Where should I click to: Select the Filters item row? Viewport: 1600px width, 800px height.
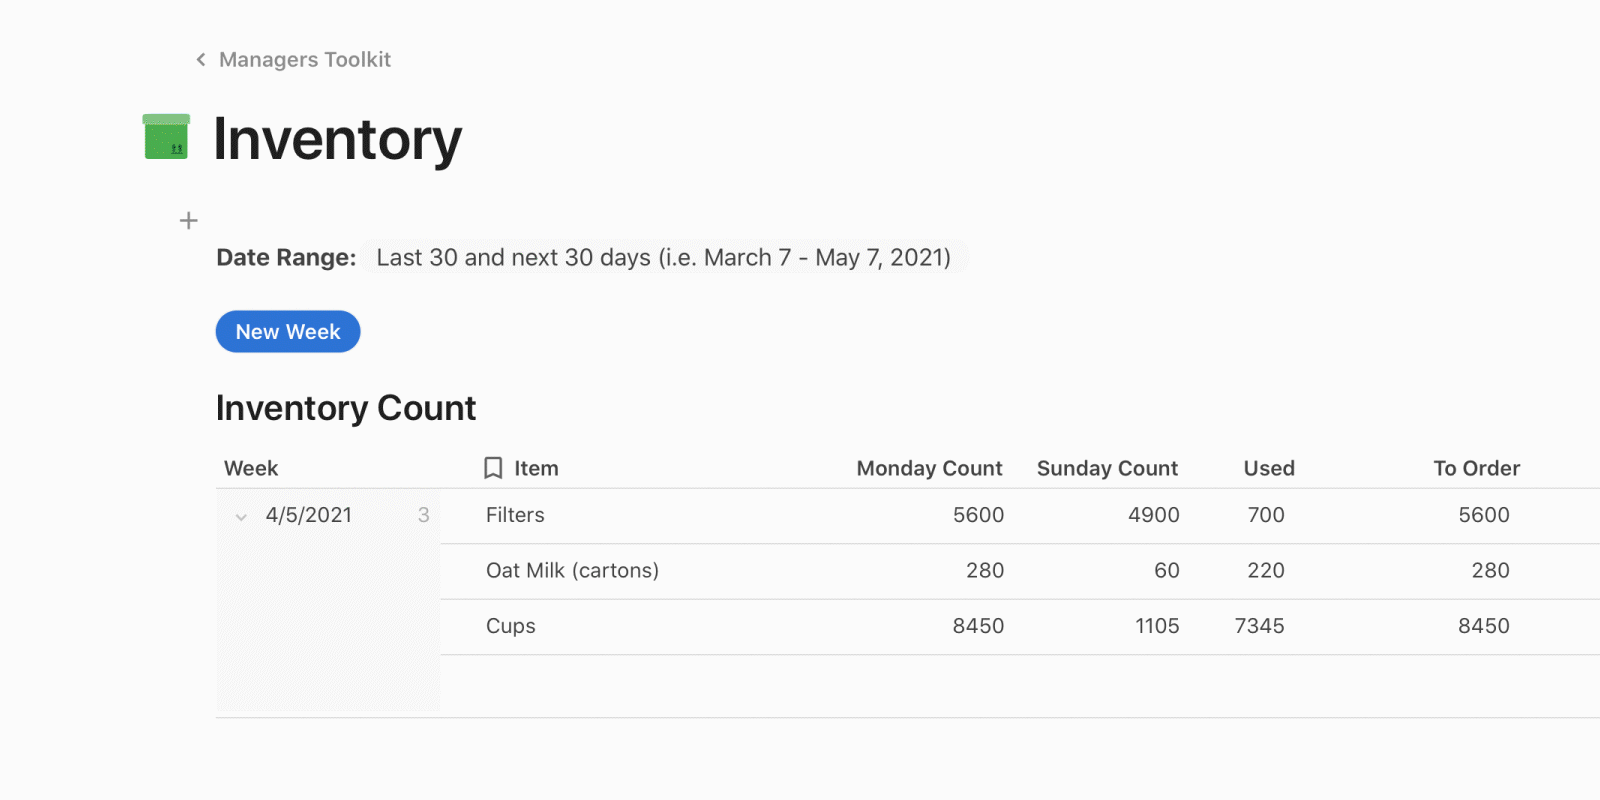click(x=1020, y=516)
